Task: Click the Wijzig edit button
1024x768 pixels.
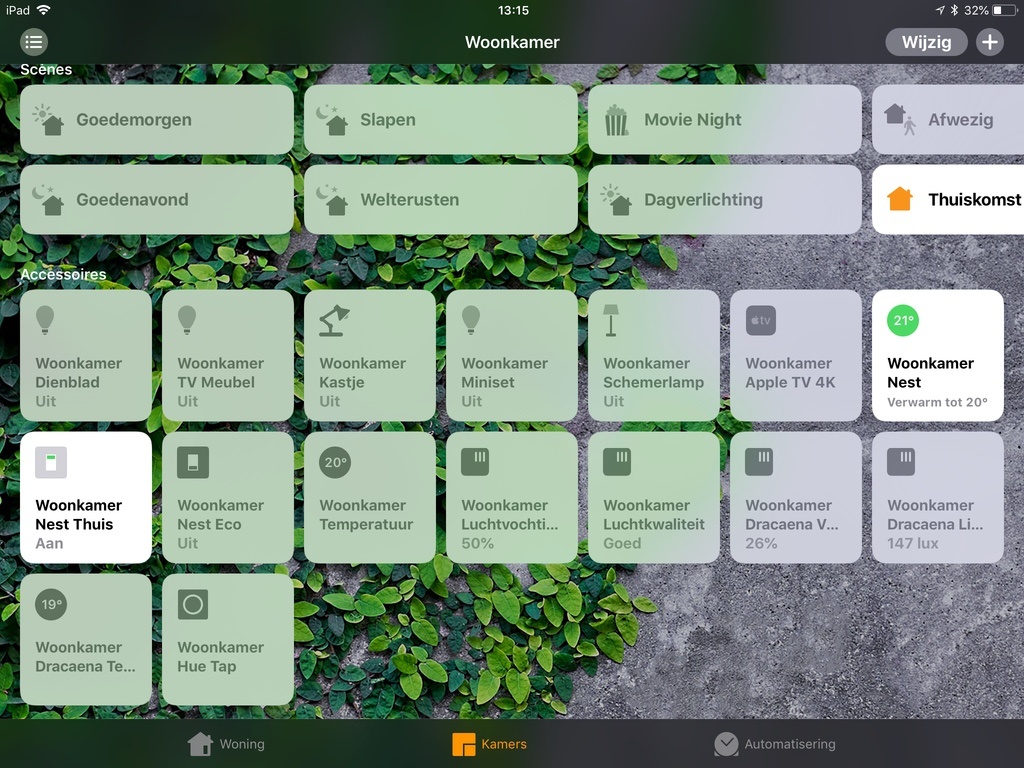Action: point(926,42)
